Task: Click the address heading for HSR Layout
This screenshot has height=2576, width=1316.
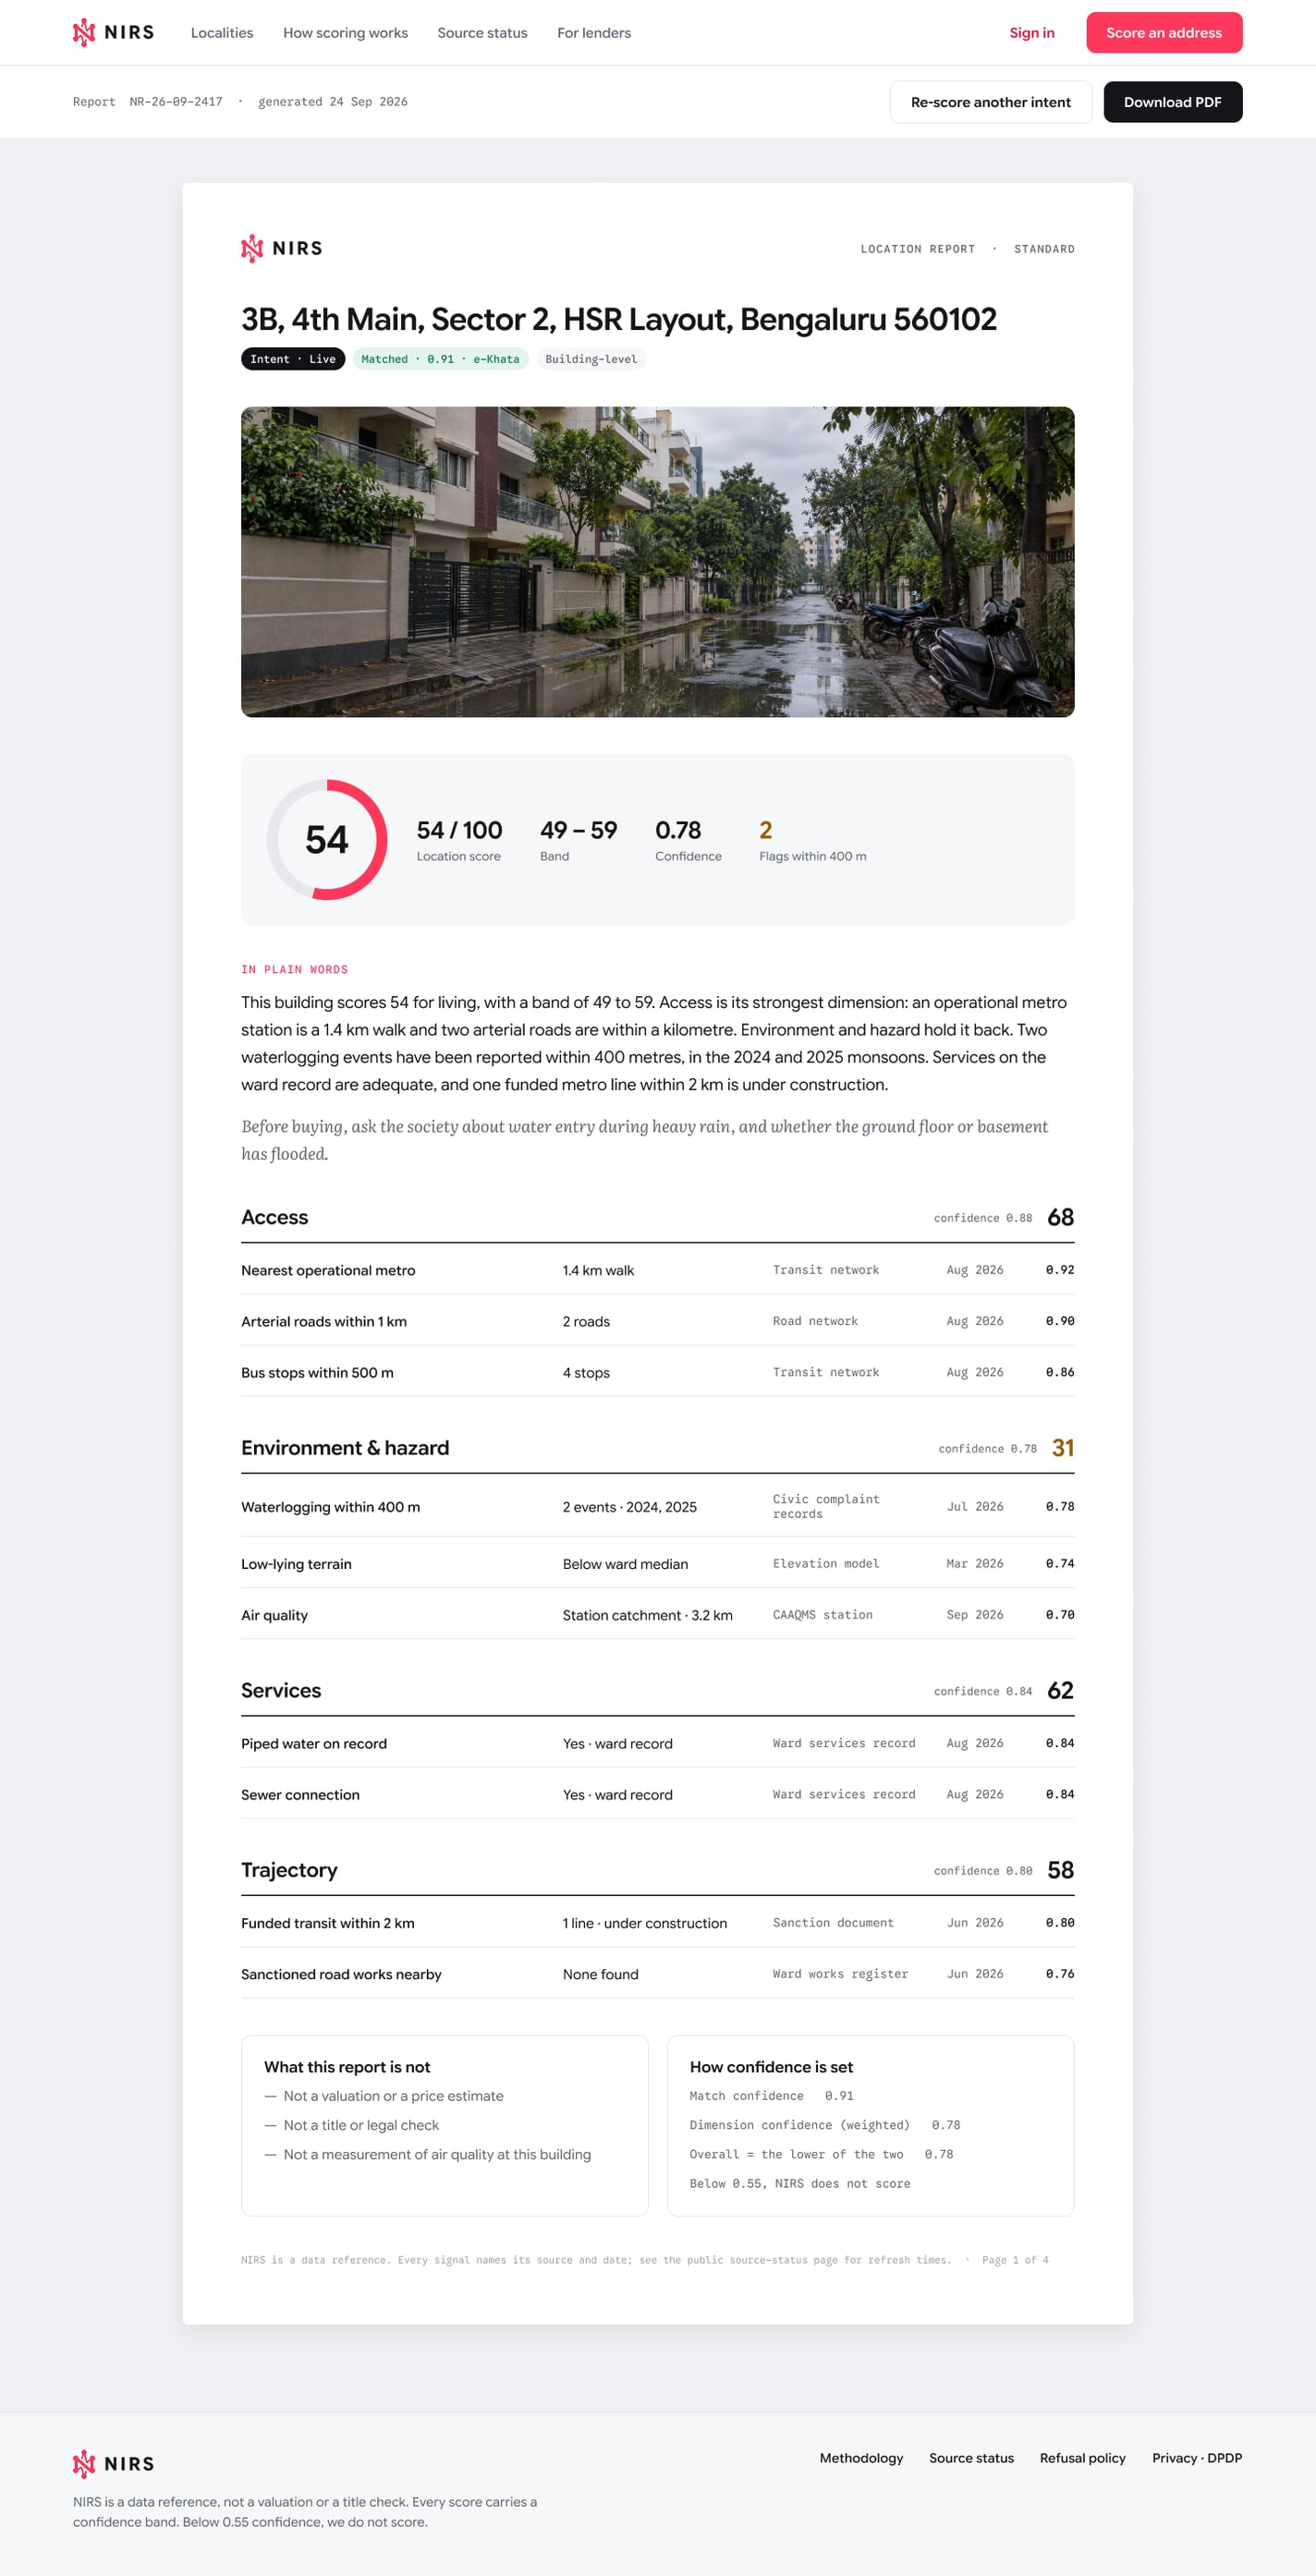Action: click(x=619, y=319)
